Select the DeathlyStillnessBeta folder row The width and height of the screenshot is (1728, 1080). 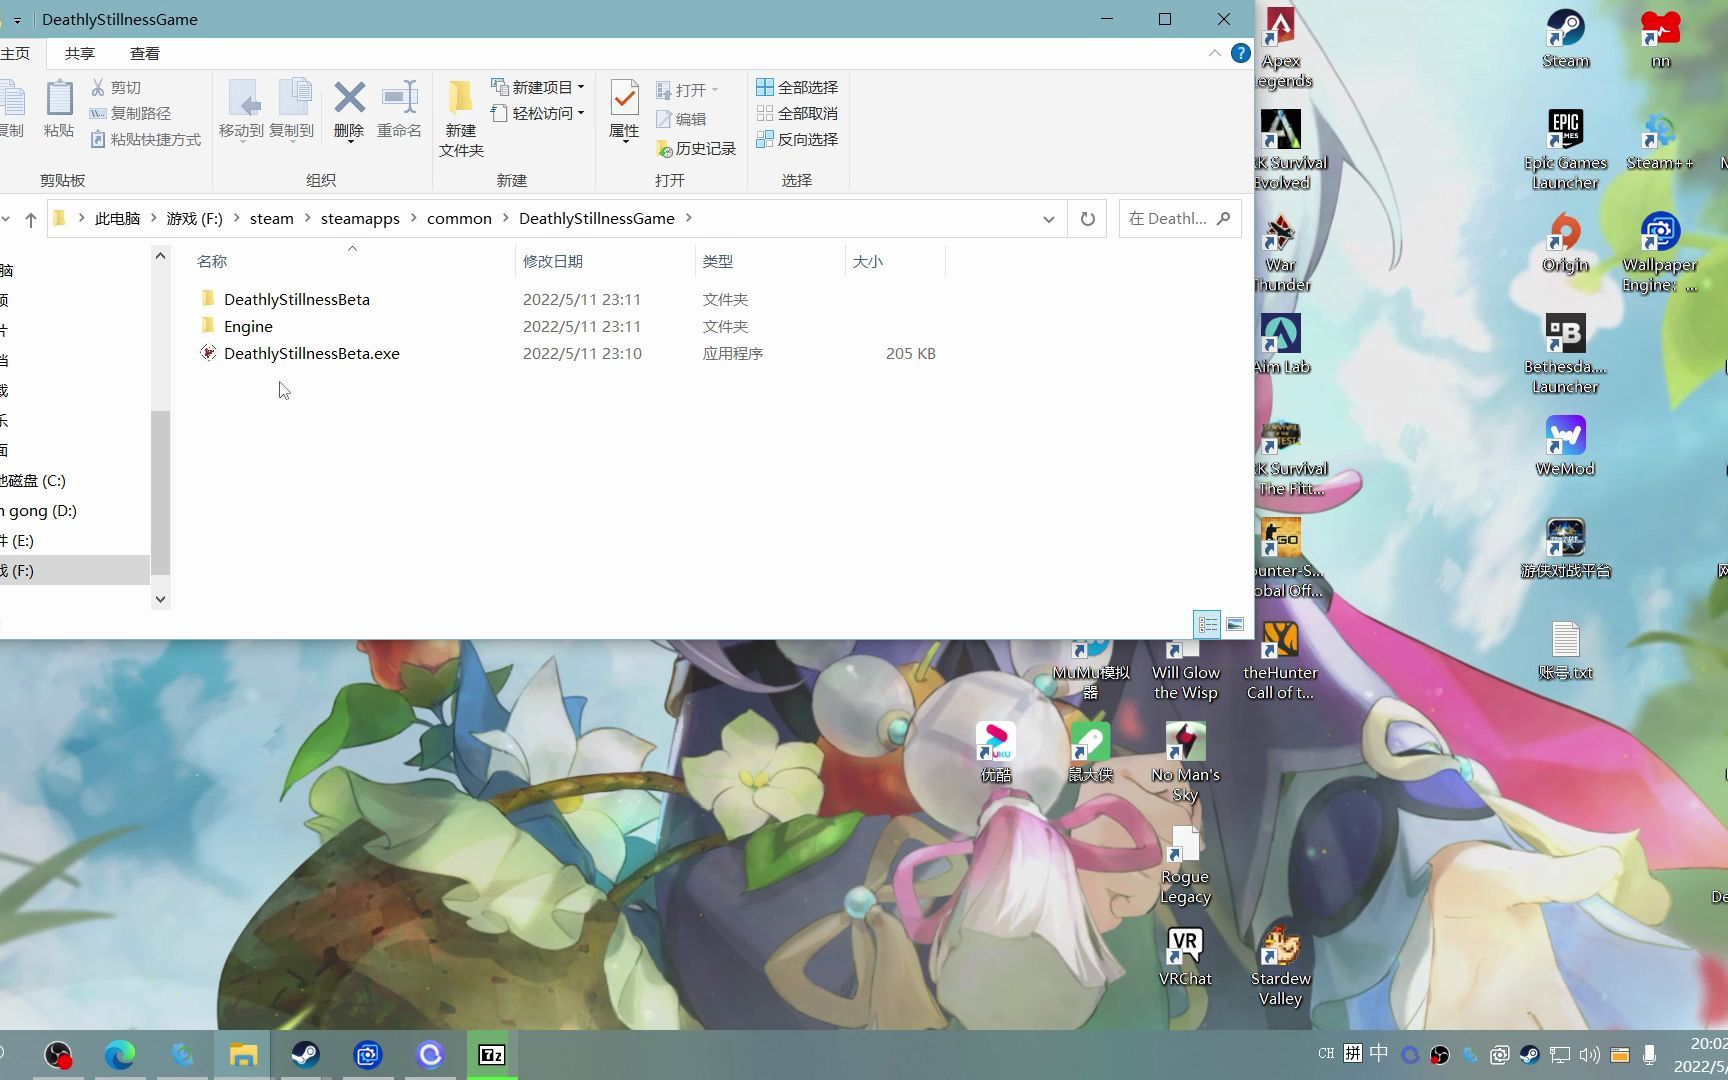(x=568, y=299)
